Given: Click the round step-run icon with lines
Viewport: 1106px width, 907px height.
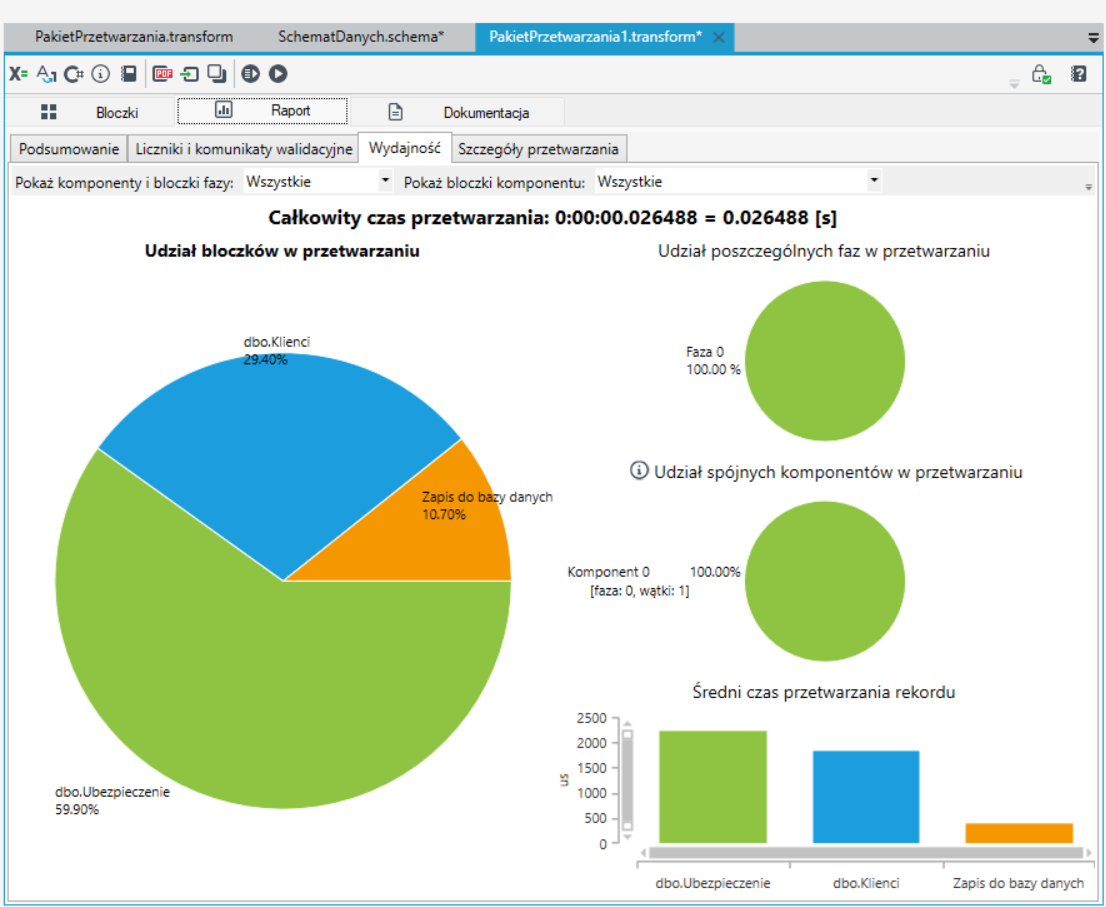Looking at the screenshot, I should tap(250, 74).
